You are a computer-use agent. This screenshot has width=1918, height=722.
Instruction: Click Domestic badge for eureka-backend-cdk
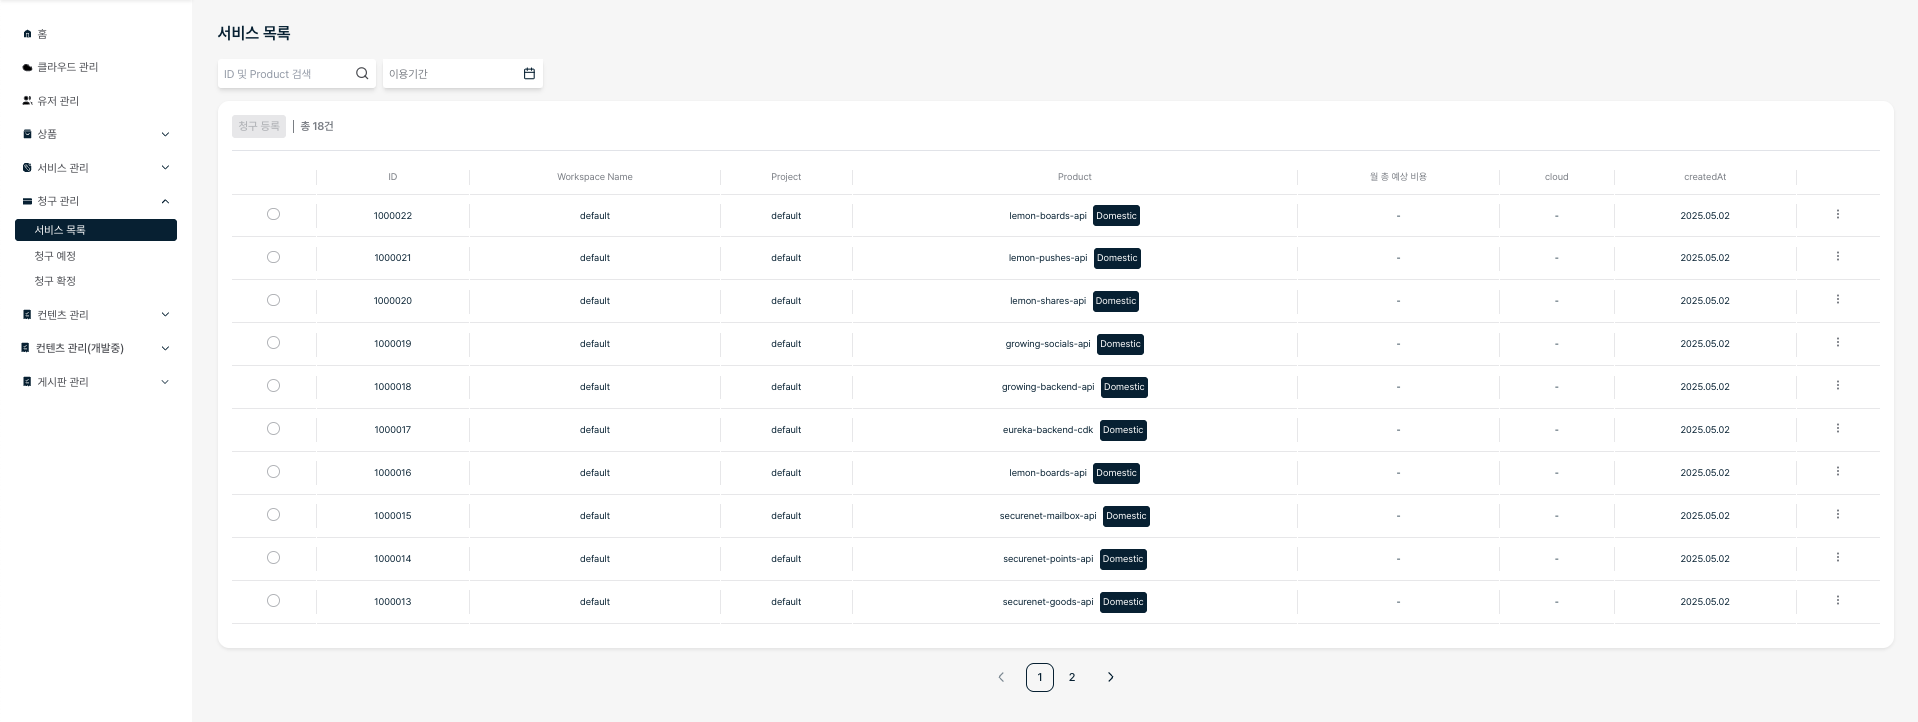1123,430
